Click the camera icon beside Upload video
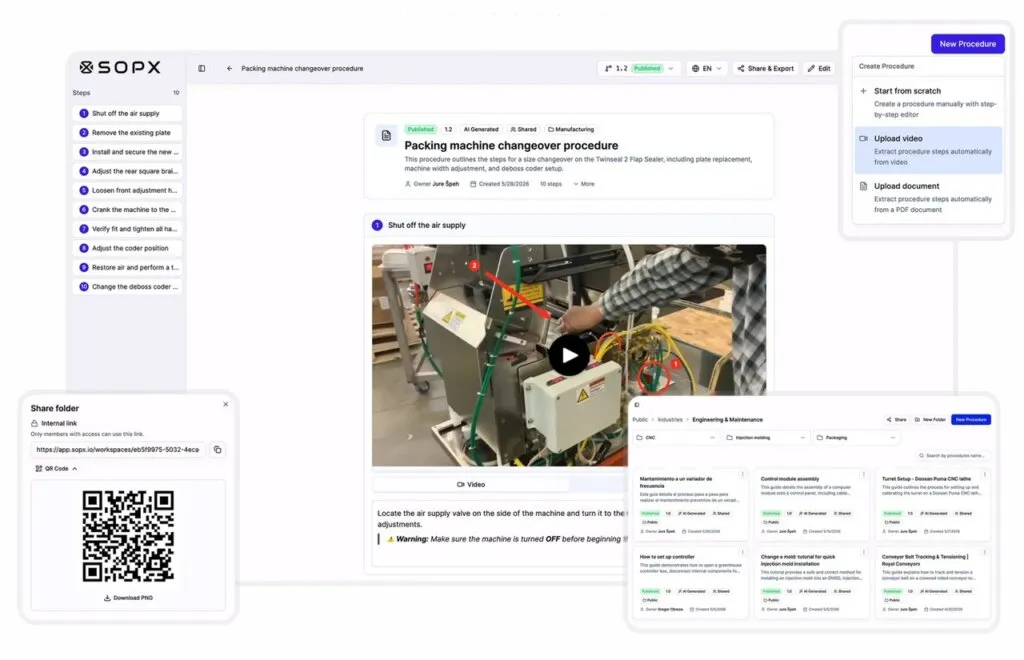The height and width of the screenshot is (660, 1024). pos(863,138)
